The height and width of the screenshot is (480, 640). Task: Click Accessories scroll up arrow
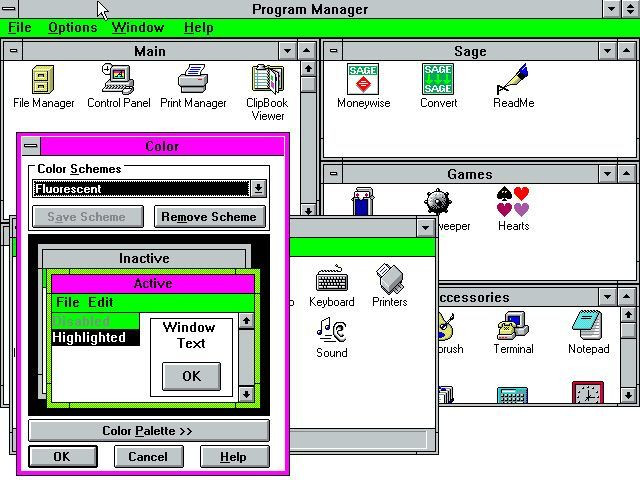(x=628, y=315)
